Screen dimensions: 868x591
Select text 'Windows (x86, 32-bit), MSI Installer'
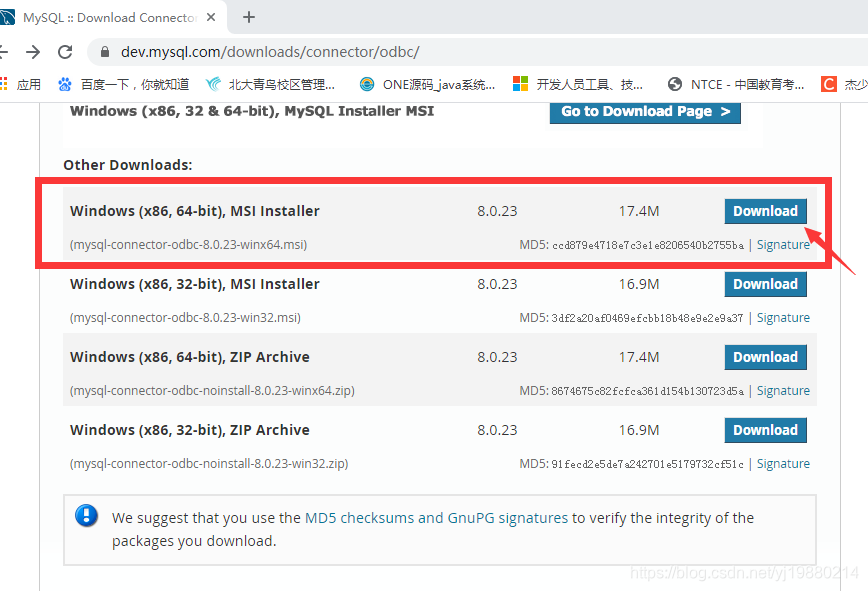click(x=195, y=284)
